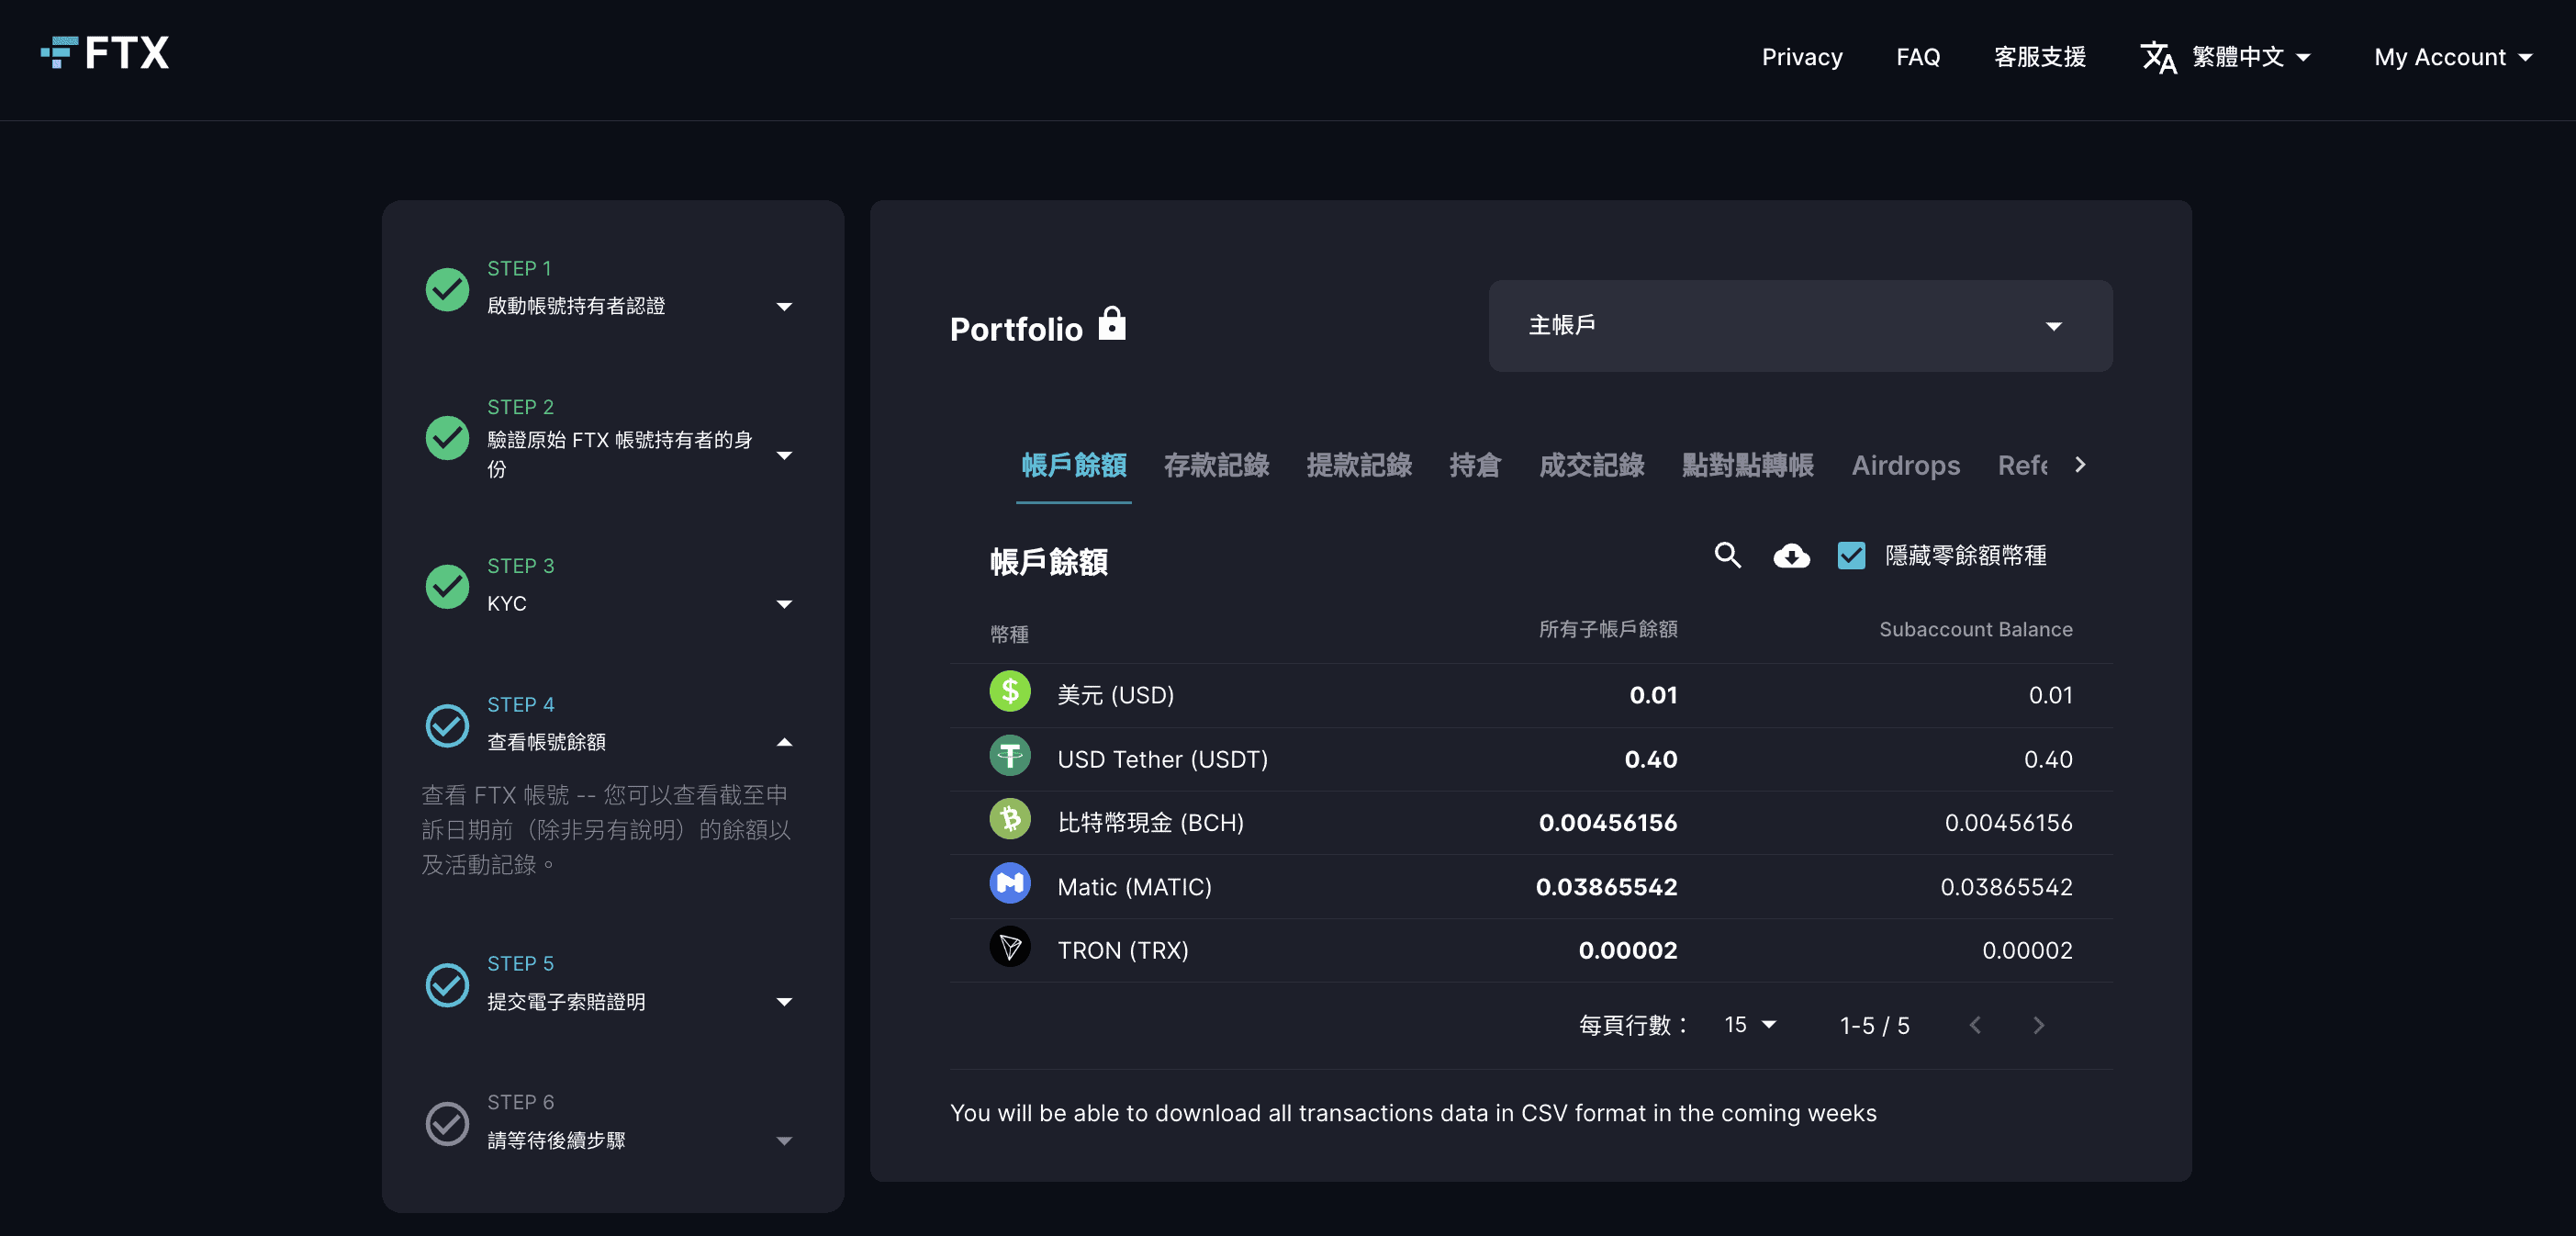Open the rows per page 15 dropdown

1750,1025
